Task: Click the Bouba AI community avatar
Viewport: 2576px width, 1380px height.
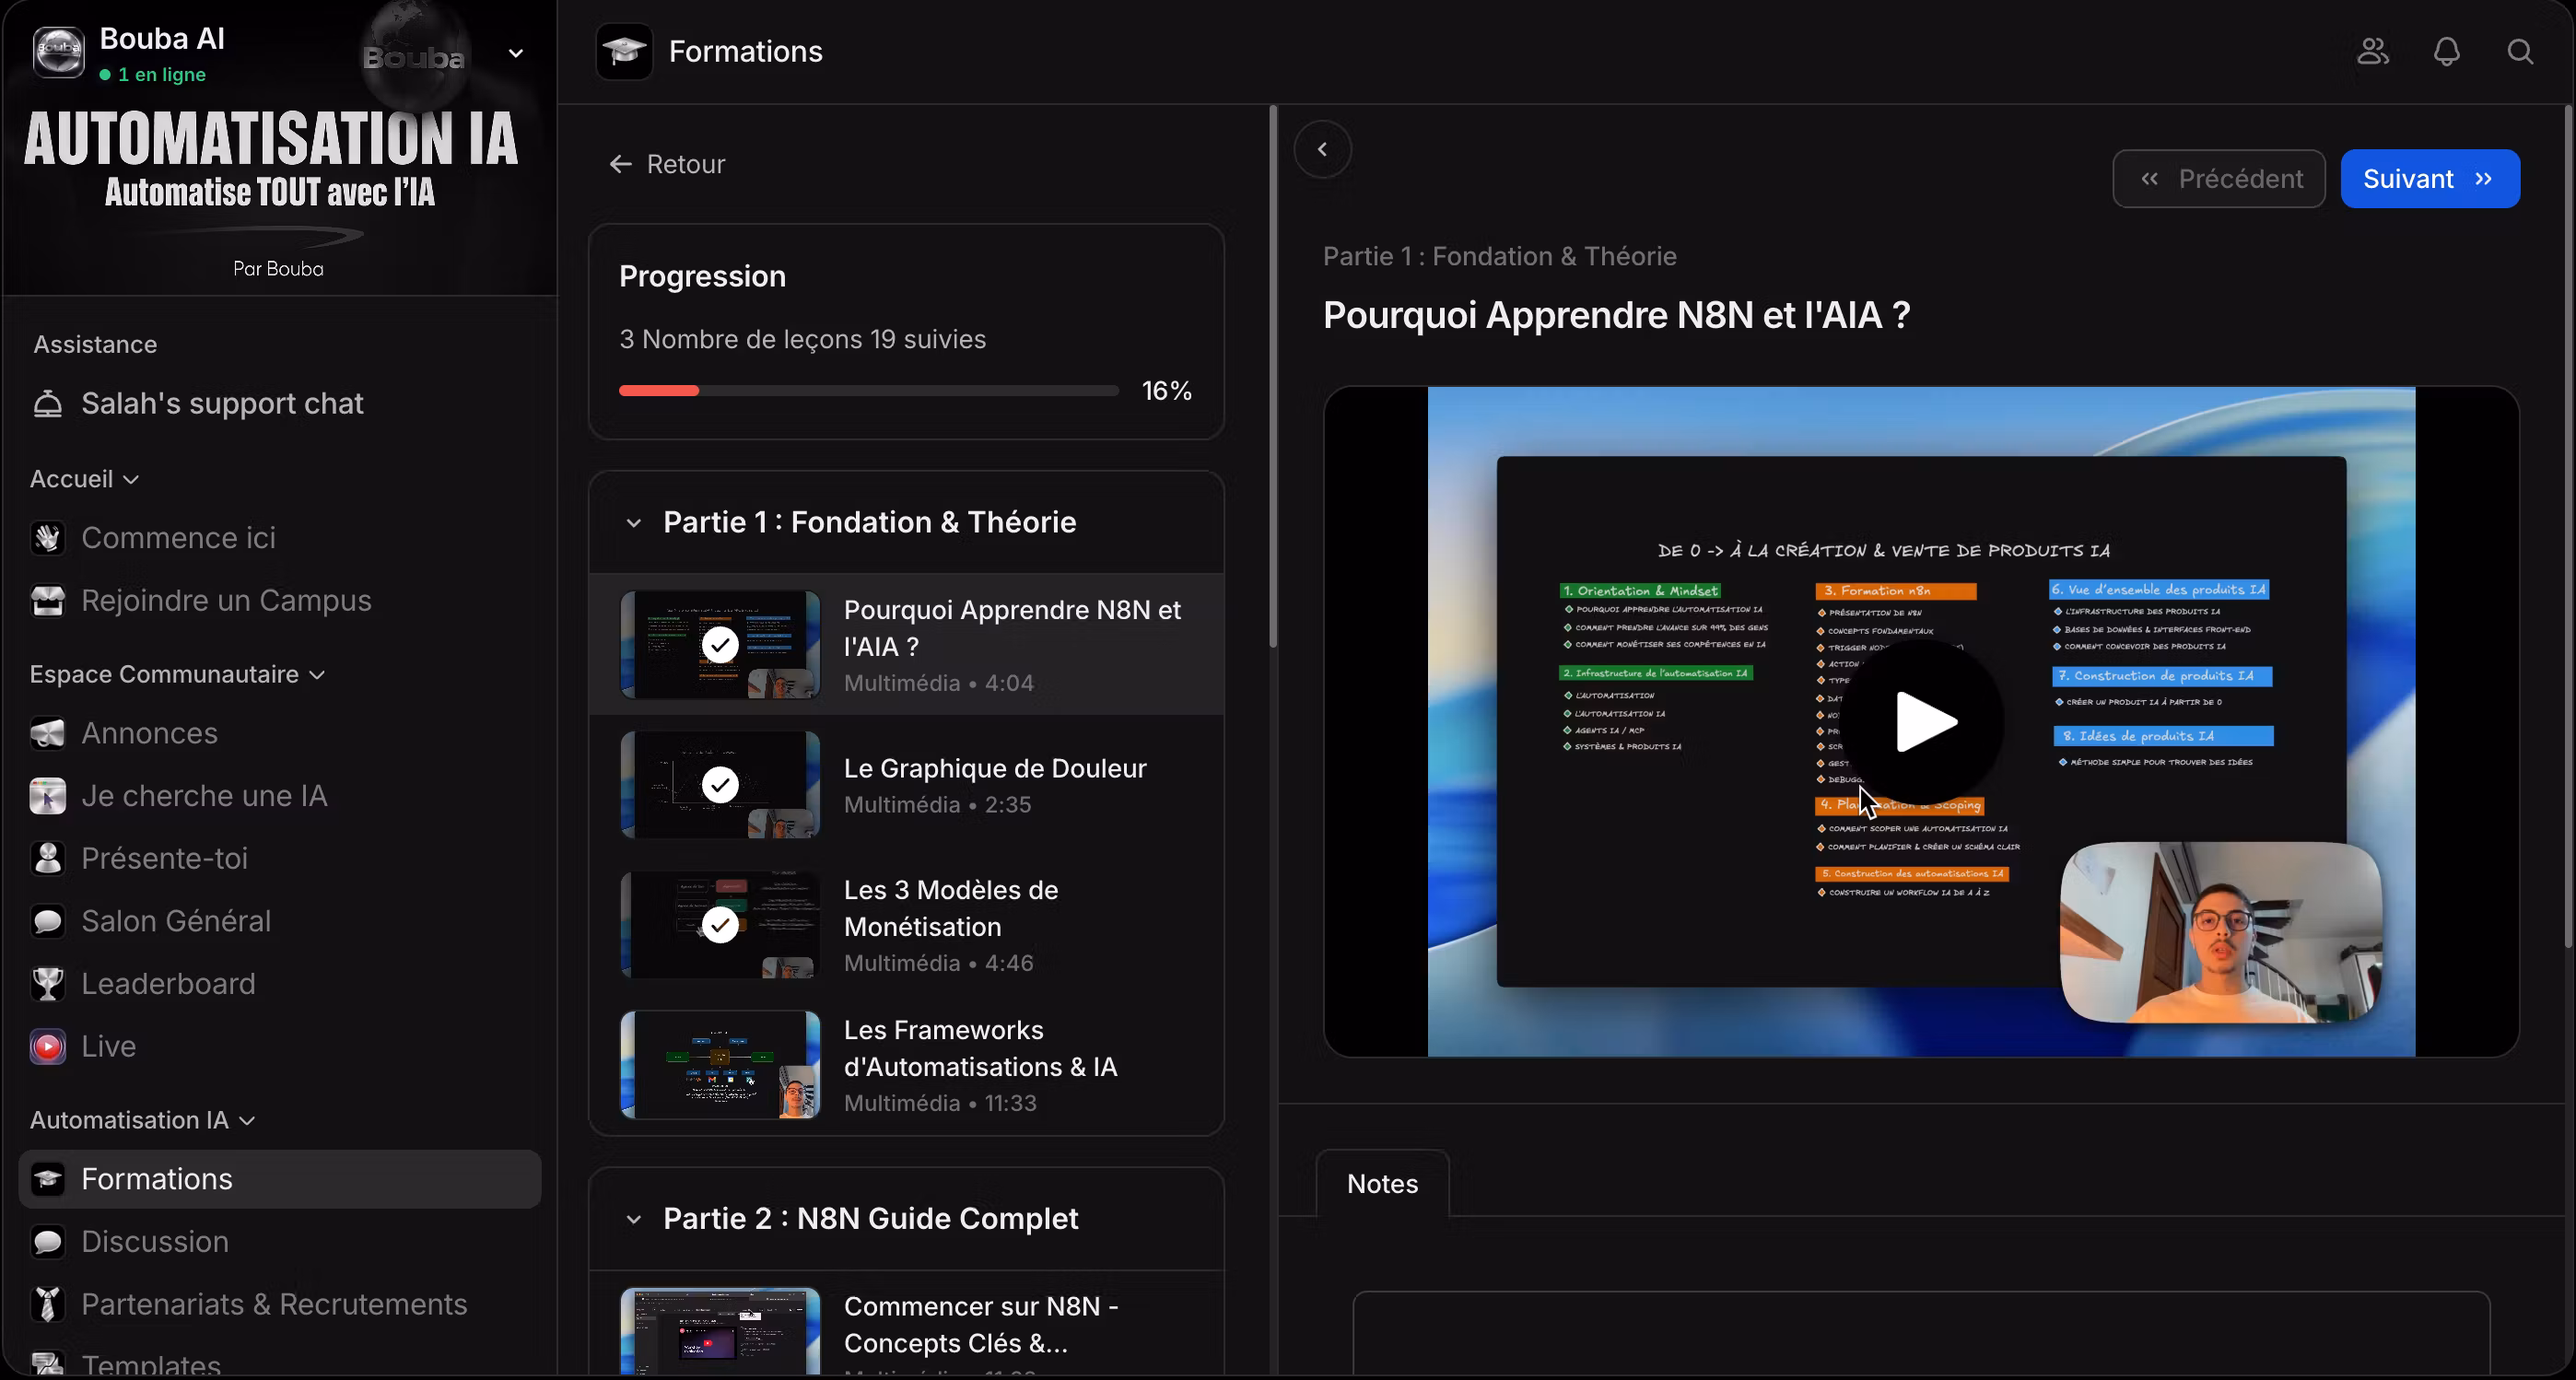Action: tap(58, 51)
